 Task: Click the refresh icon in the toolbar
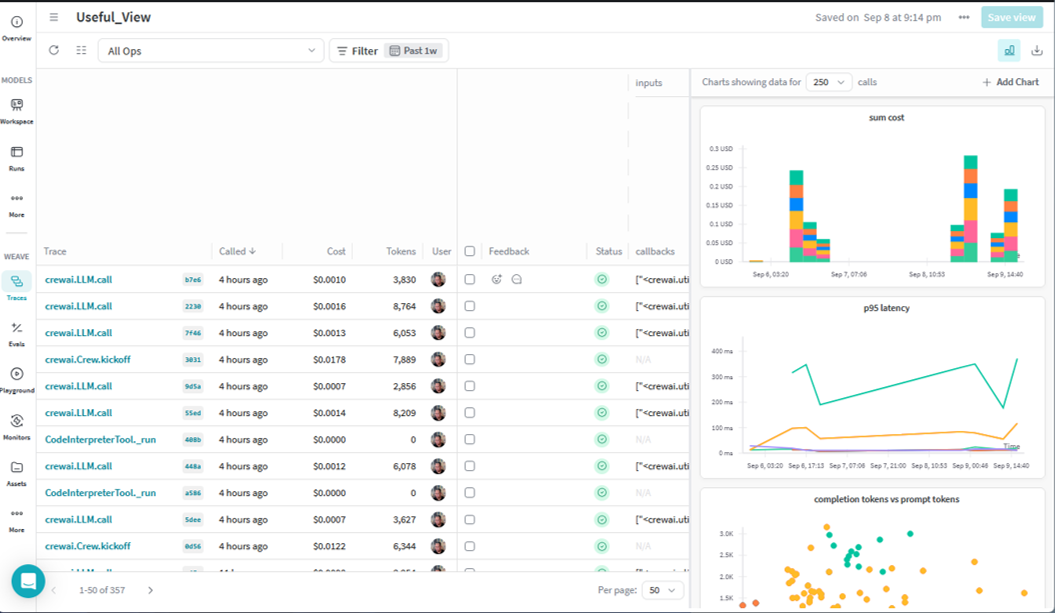click(54, 50)
